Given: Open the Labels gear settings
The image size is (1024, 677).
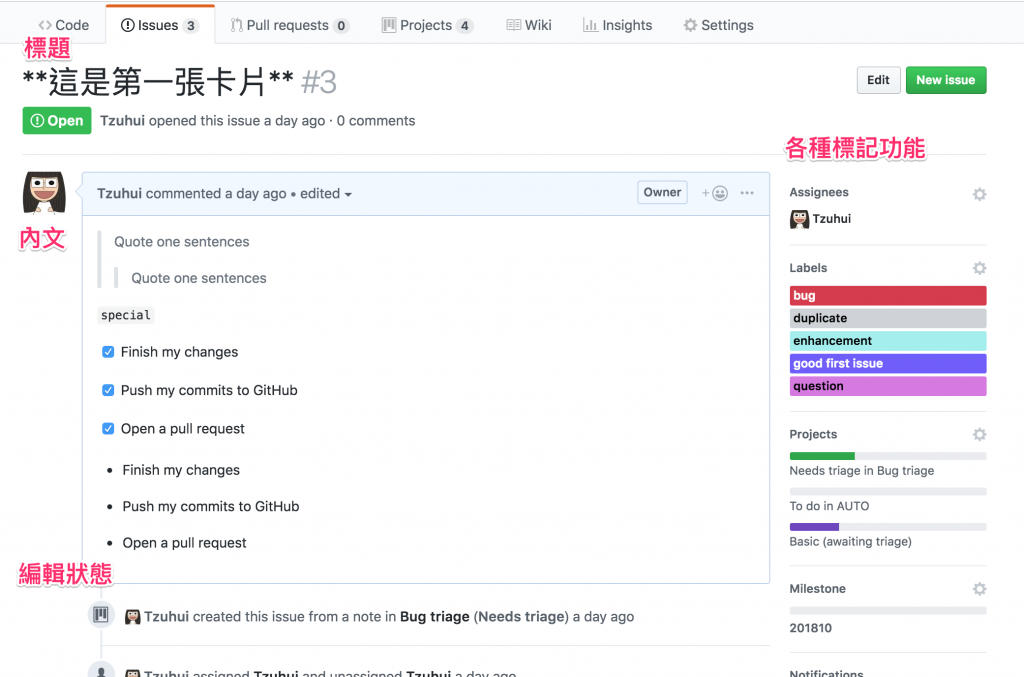Looking at the screenshot, I should pyautogui.click(x=979, y=268).
